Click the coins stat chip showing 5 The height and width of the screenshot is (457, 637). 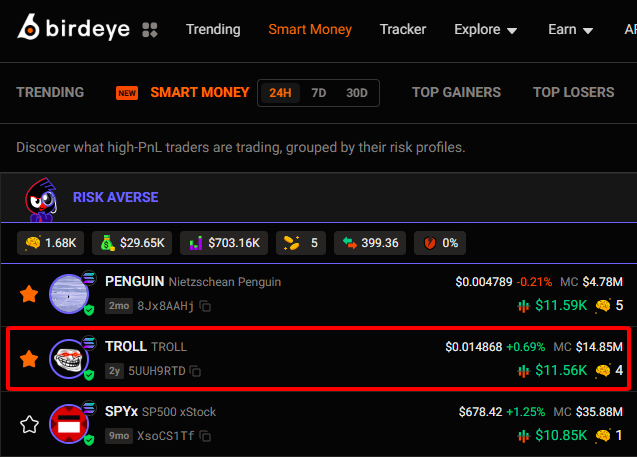[x=301, y=243]
